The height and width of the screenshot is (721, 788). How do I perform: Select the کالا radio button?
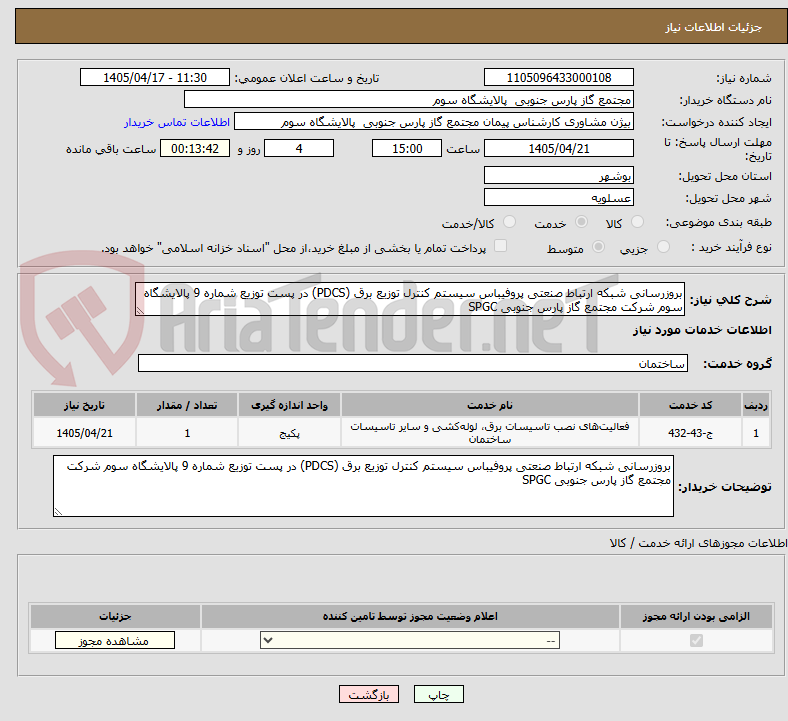[x=637, y=222]
